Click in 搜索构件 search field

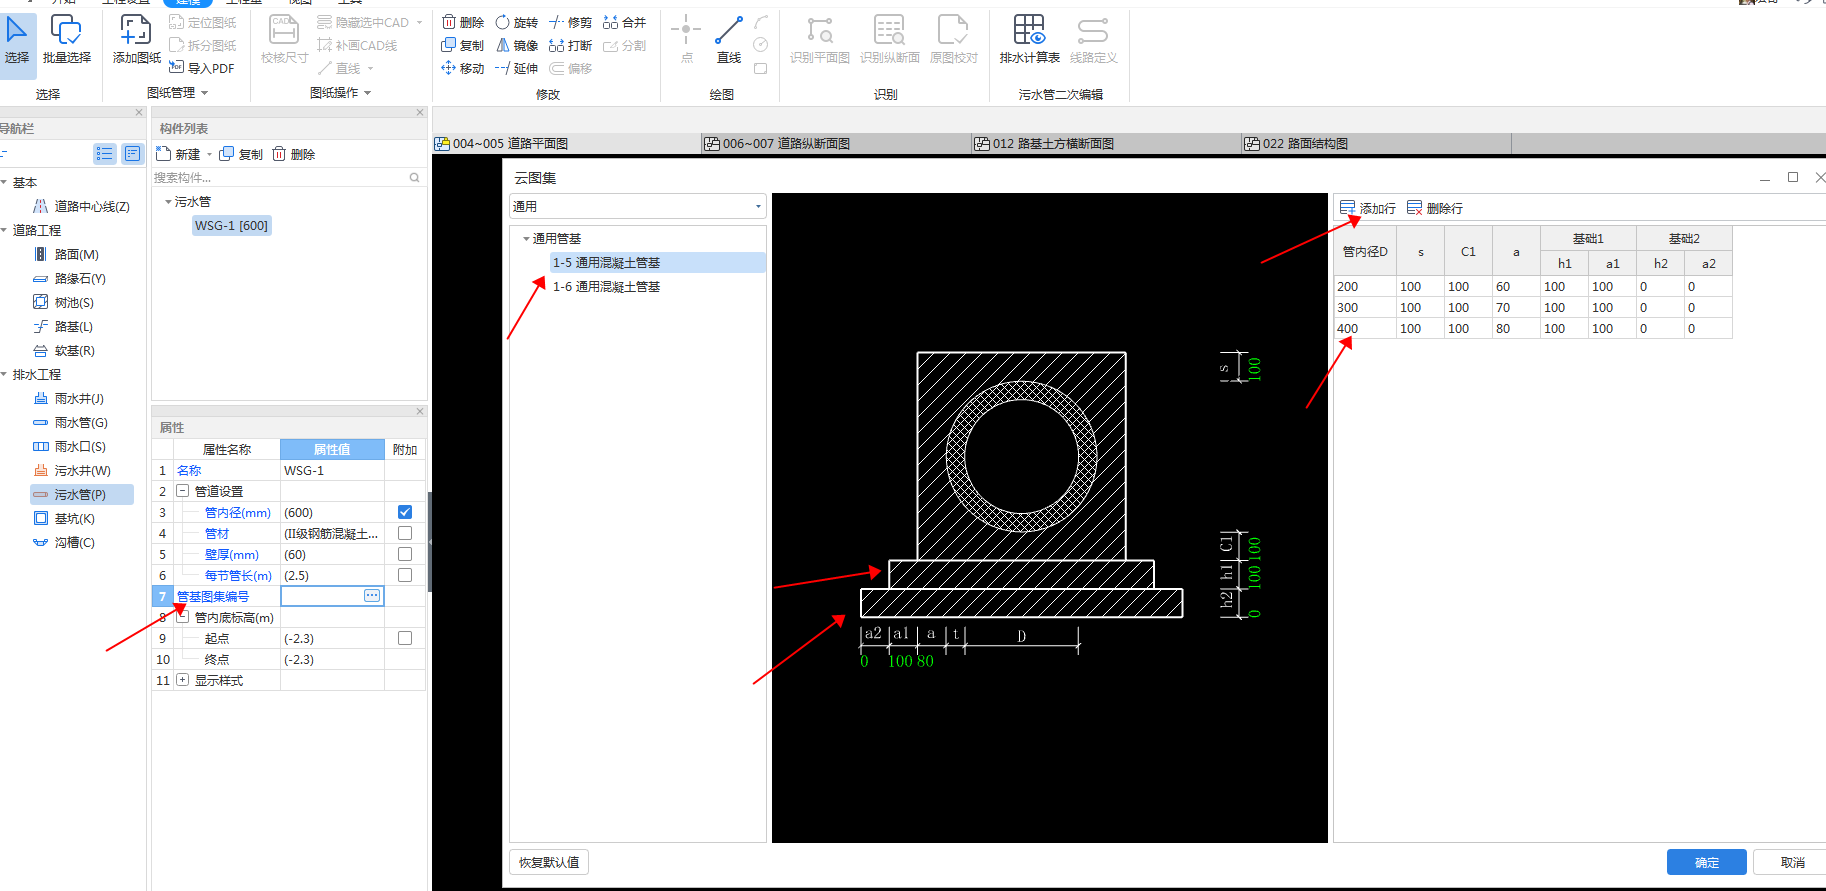click(x=280, y=178)
